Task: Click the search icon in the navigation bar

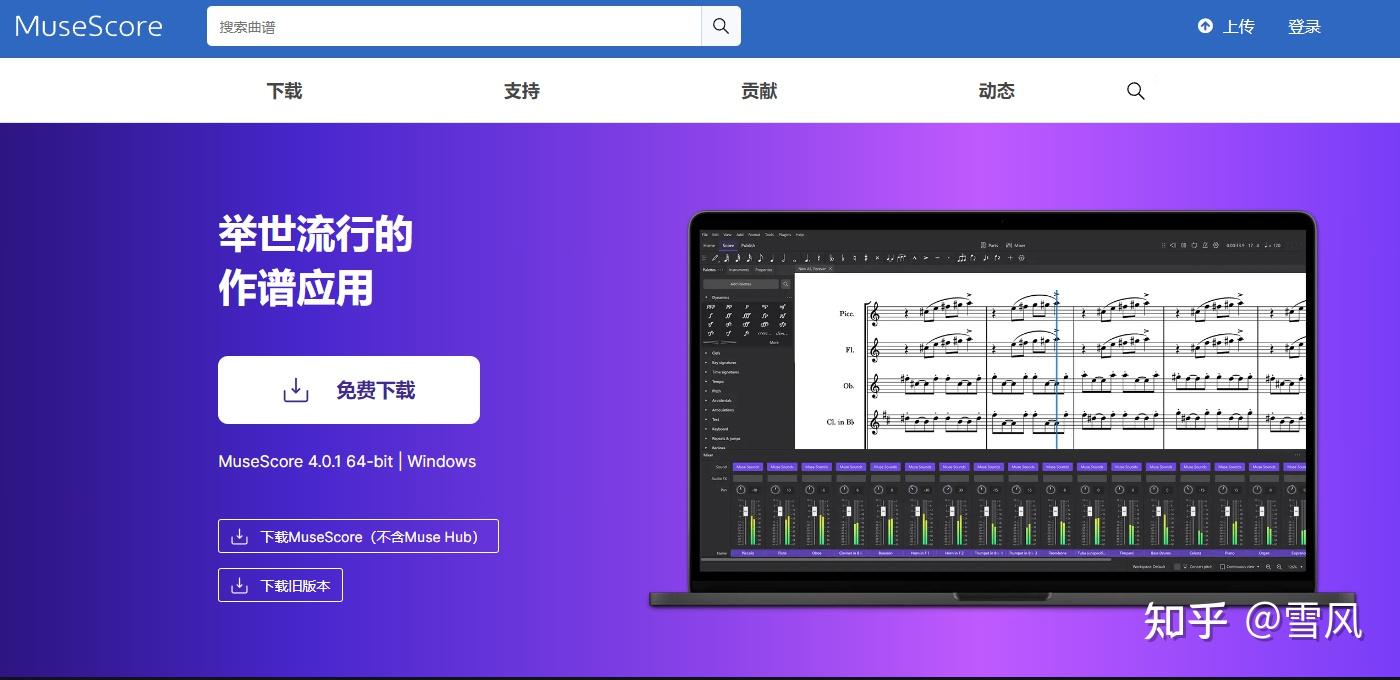Action: (1135, 90)
